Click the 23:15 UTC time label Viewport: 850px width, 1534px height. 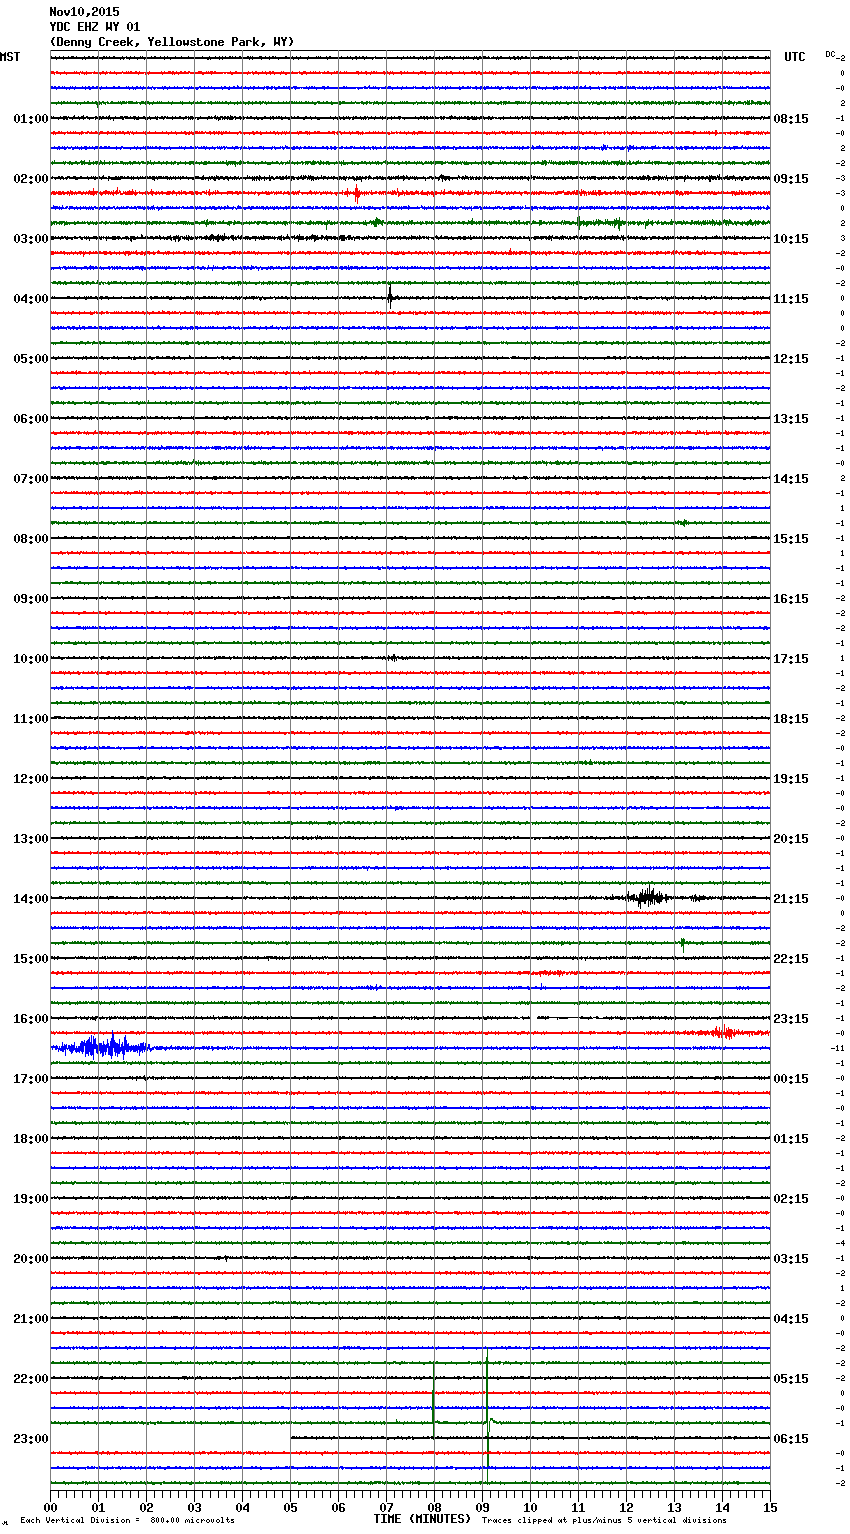pyautogui.click(x=791, y=1019)
